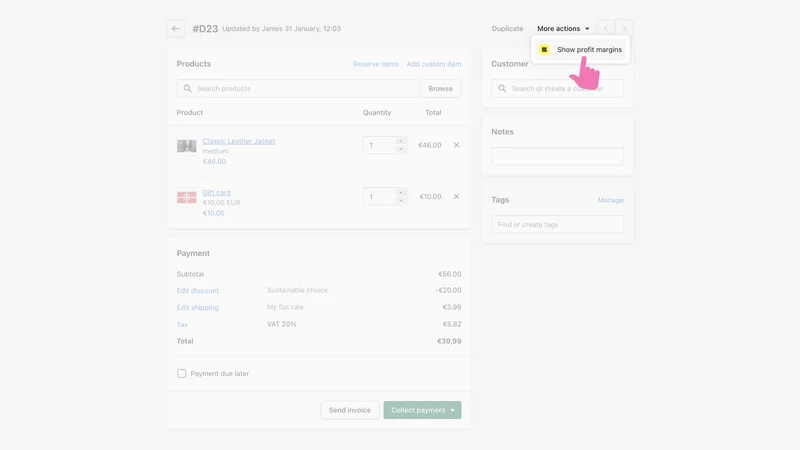Check the Payment due later checkbox
The height and width of the screenshot is (450, 800).
coord(182,373)
